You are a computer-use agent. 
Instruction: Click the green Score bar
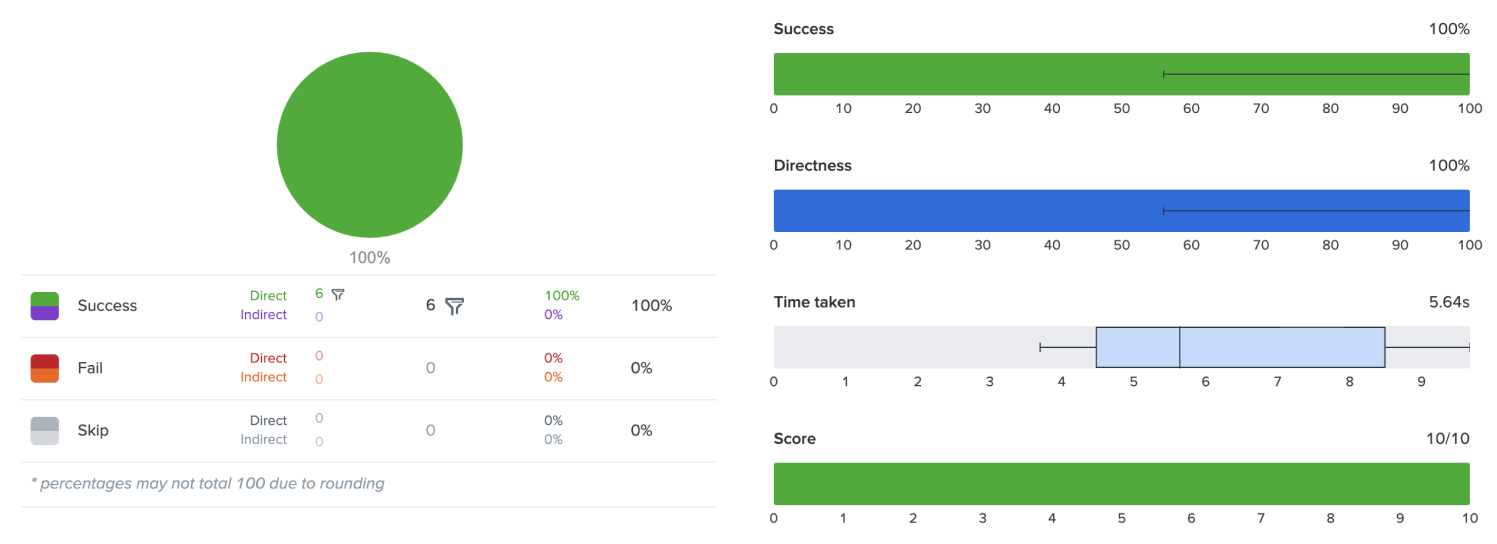tap(1121, 484)
